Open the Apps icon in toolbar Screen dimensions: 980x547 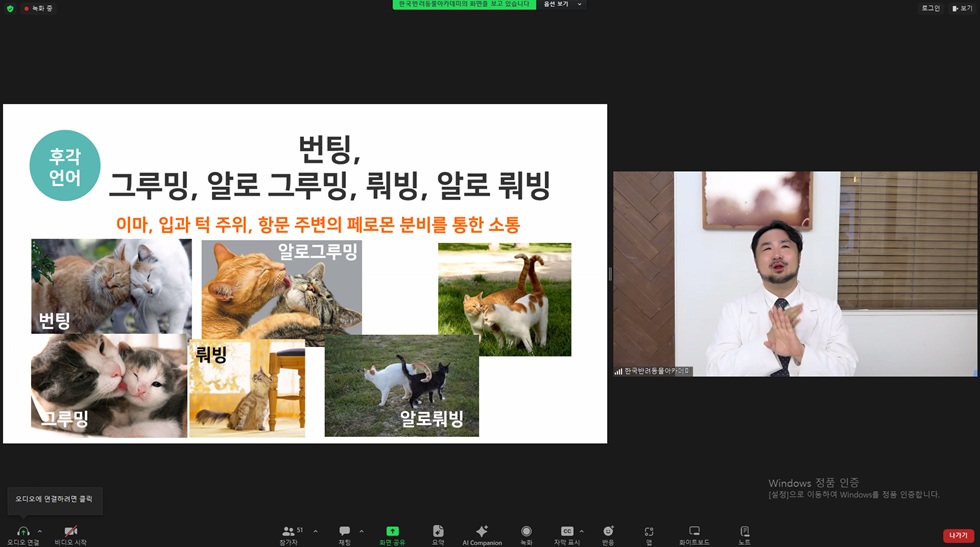(x=649, y=531)
